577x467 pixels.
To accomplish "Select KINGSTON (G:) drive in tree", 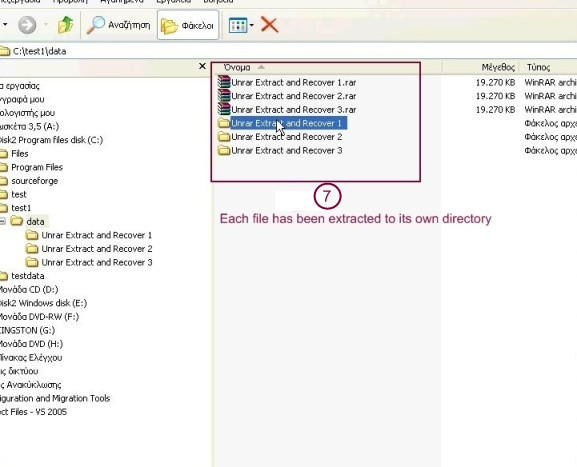I will [x=27, y=330].
